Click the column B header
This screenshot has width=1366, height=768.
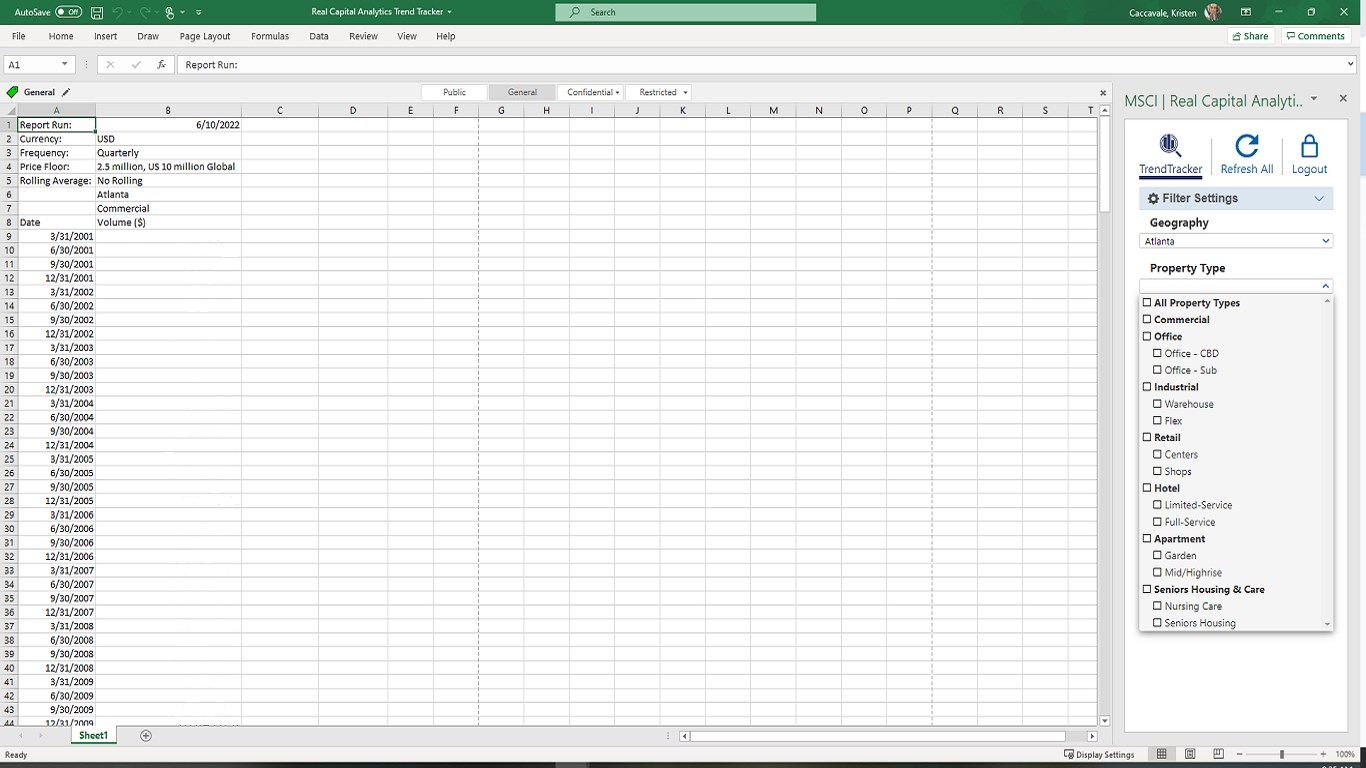168,110
